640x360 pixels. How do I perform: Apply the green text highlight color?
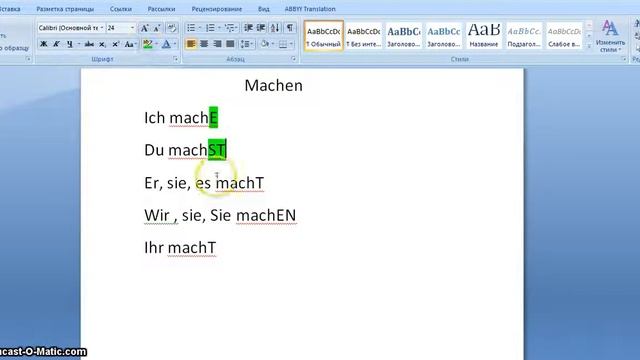(x=148, y=44)
